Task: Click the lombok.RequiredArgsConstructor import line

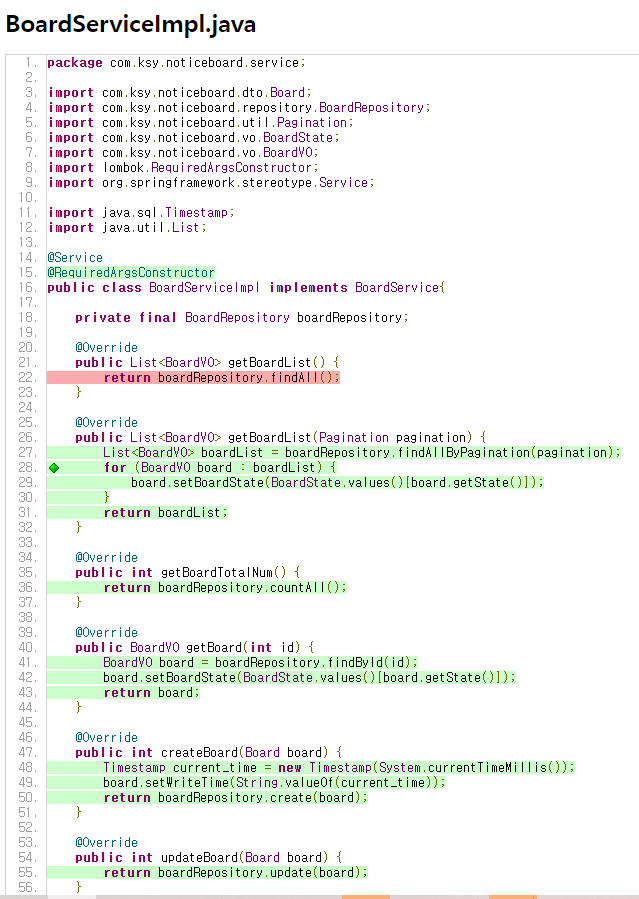Action: [x=183, y=167]
